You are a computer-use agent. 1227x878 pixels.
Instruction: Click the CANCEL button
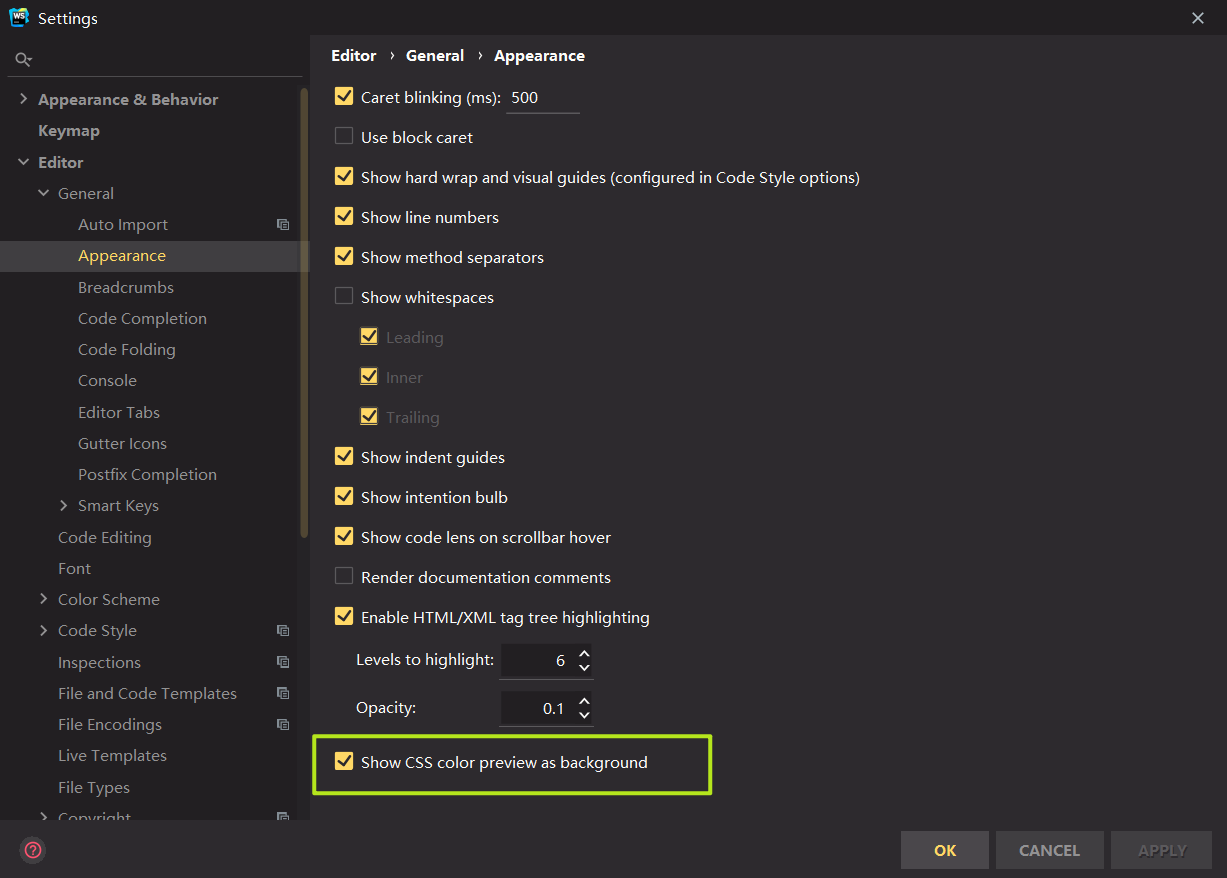pos(1049,850)
